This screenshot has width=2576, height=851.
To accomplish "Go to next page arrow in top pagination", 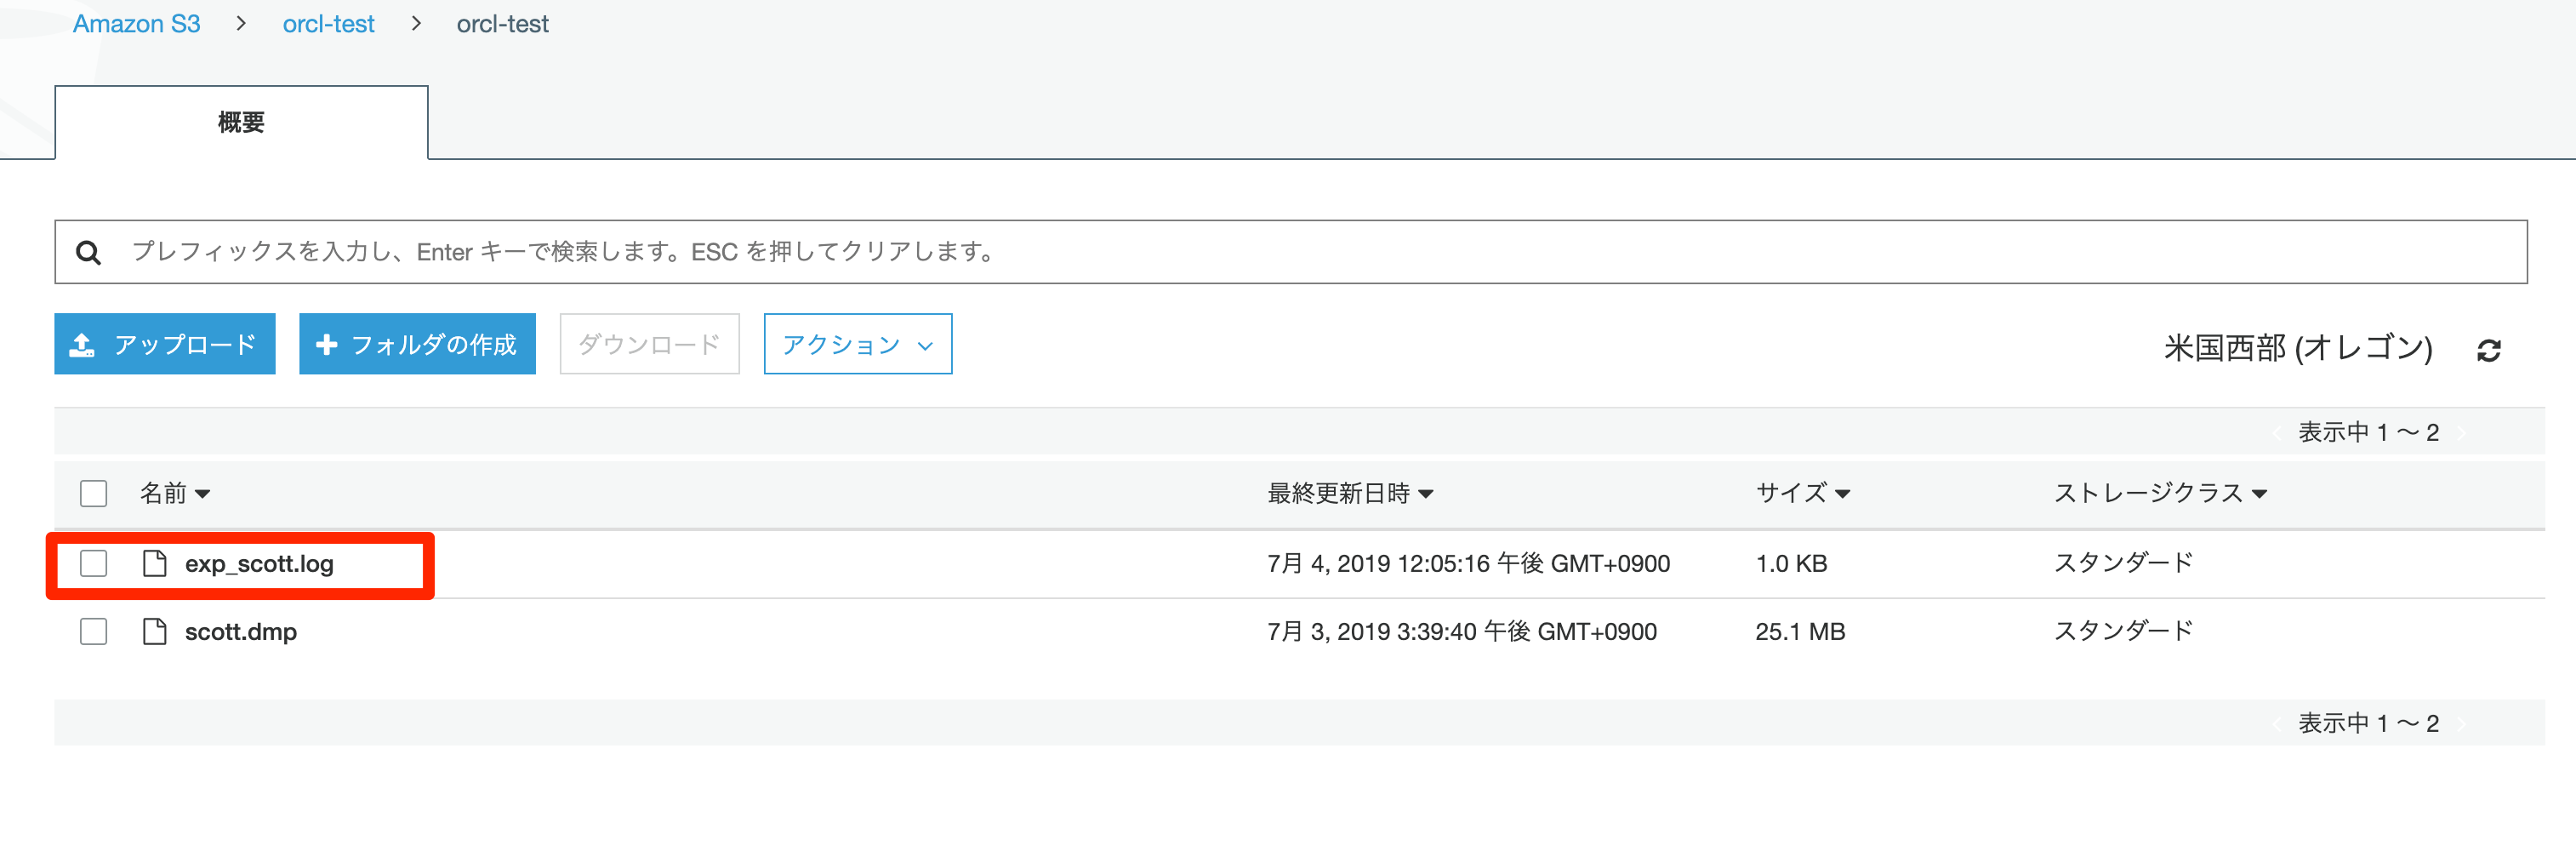I will [2461, 433].
